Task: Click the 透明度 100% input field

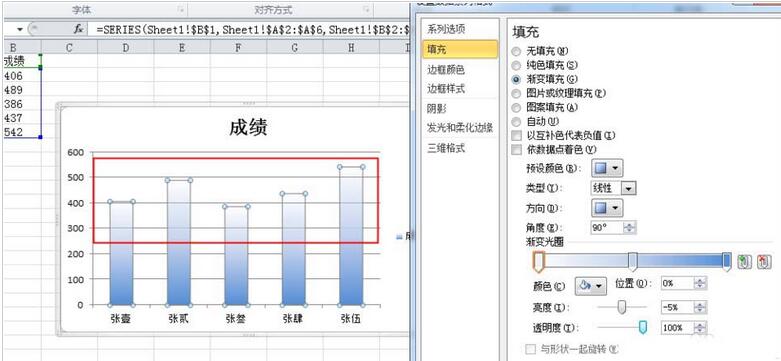Action: [x=678, y=328]
